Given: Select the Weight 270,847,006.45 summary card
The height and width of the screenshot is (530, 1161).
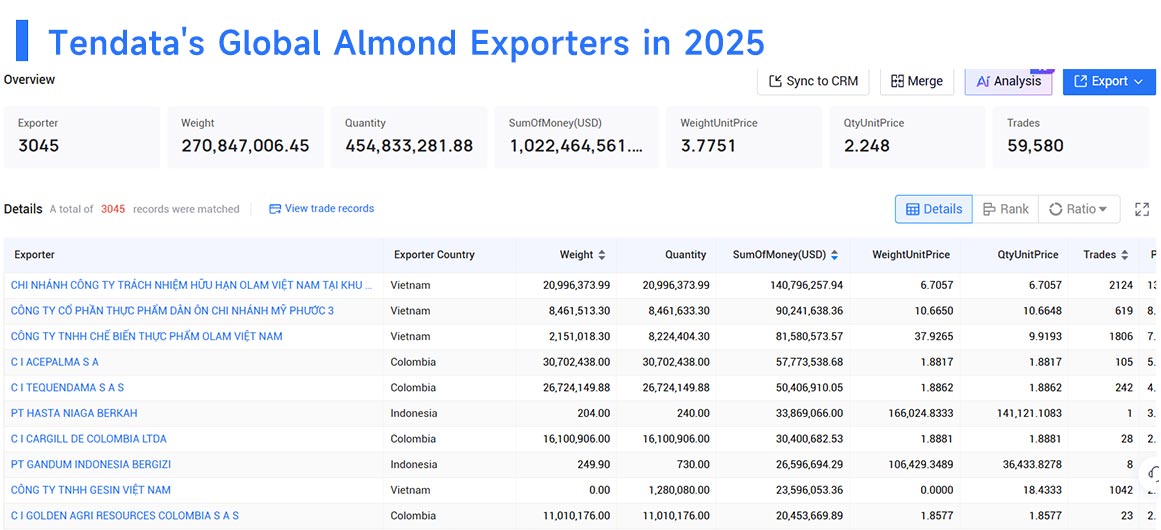Looking at the screenshot, I should coord(245,137).
